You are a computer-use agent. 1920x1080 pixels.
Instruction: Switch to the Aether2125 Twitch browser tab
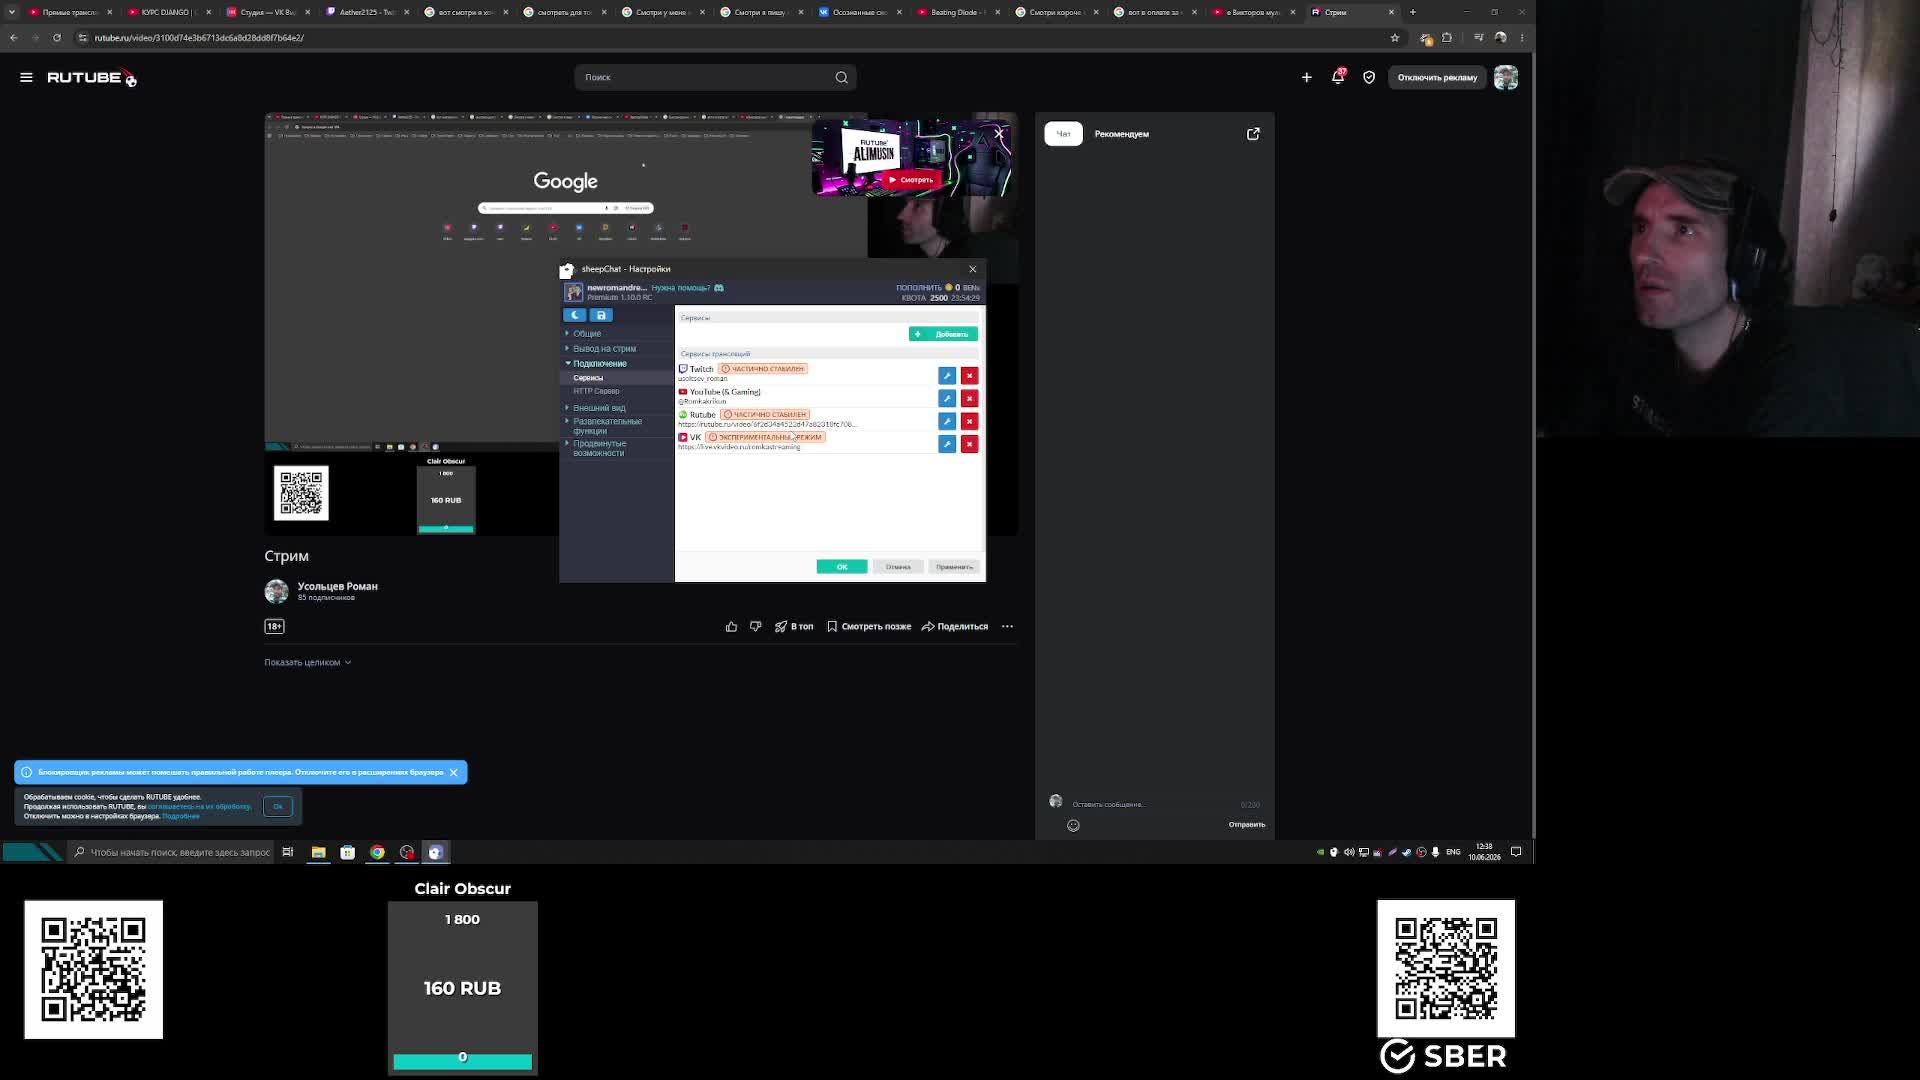coord(366,12)
